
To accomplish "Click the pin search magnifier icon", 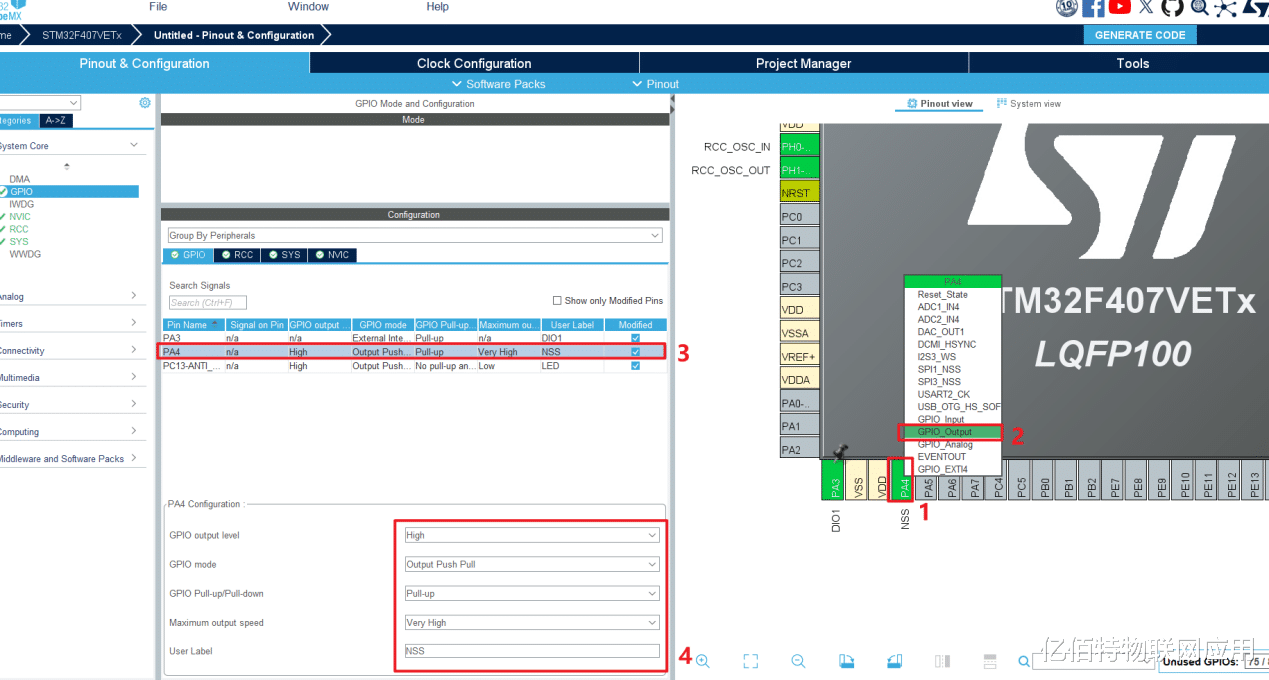I will coord(1024,661).
